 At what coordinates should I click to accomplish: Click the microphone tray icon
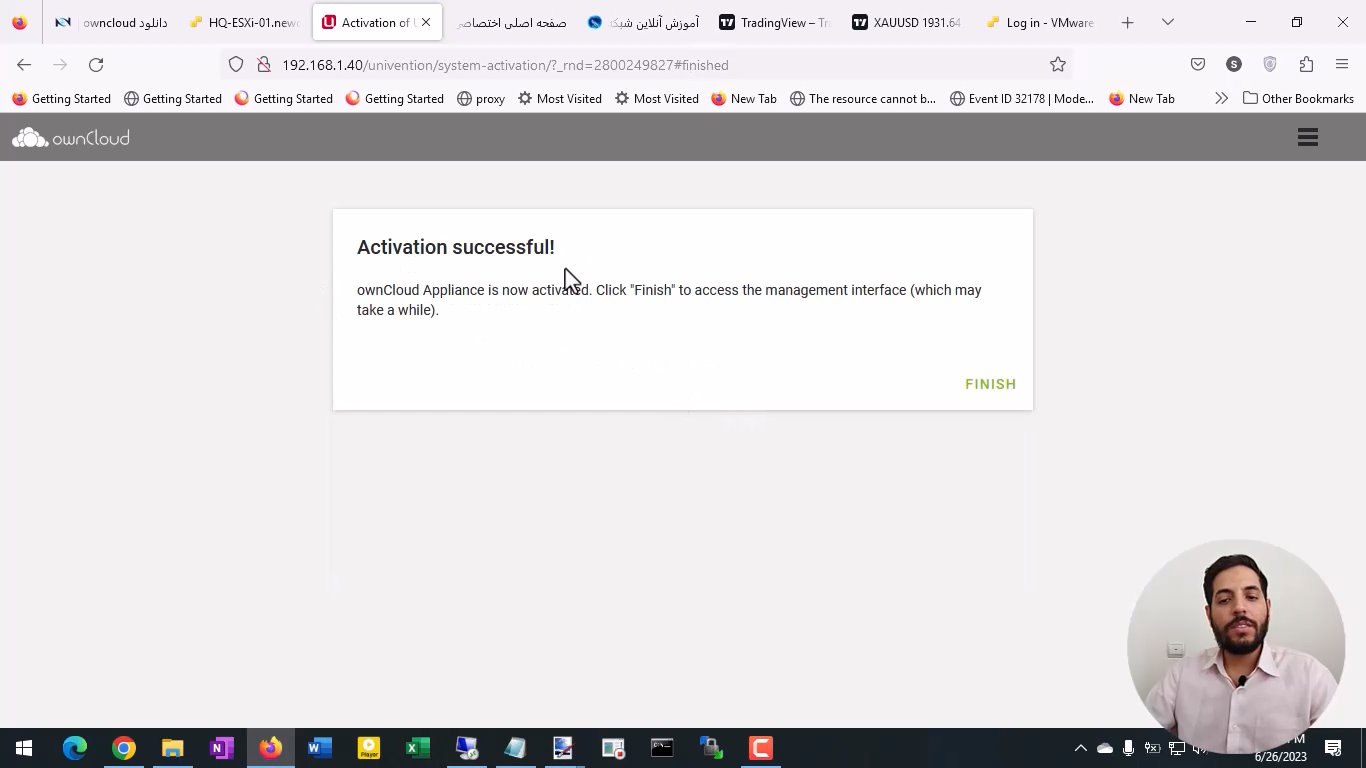pyautogui.click(x=1128, y=748)
